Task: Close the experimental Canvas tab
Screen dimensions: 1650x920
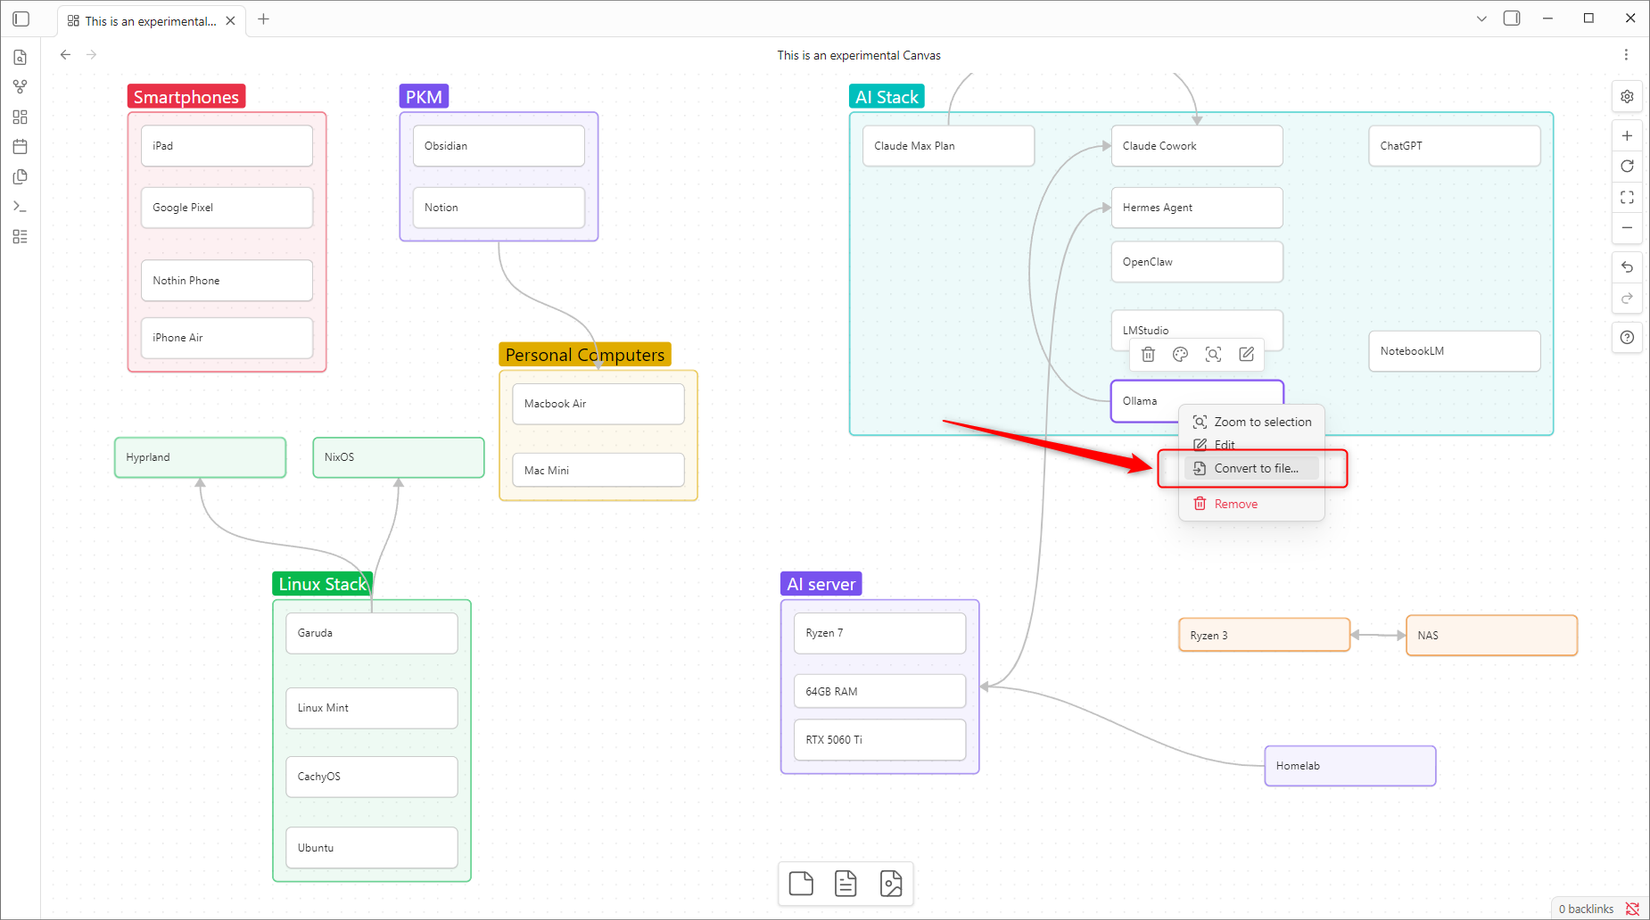Action: (x=230, y=20)
